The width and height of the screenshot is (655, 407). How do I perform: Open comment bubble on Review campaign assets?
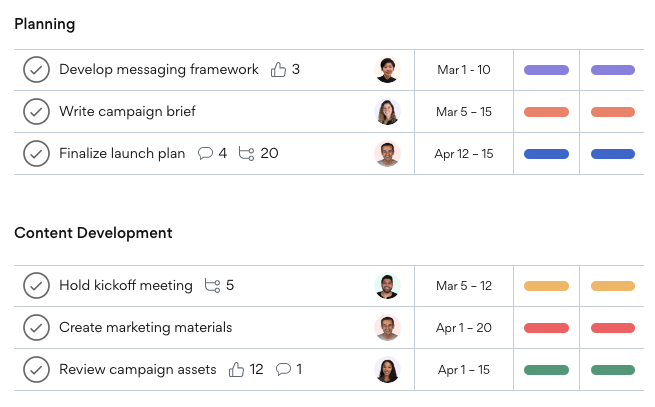[x=283, y=369]
